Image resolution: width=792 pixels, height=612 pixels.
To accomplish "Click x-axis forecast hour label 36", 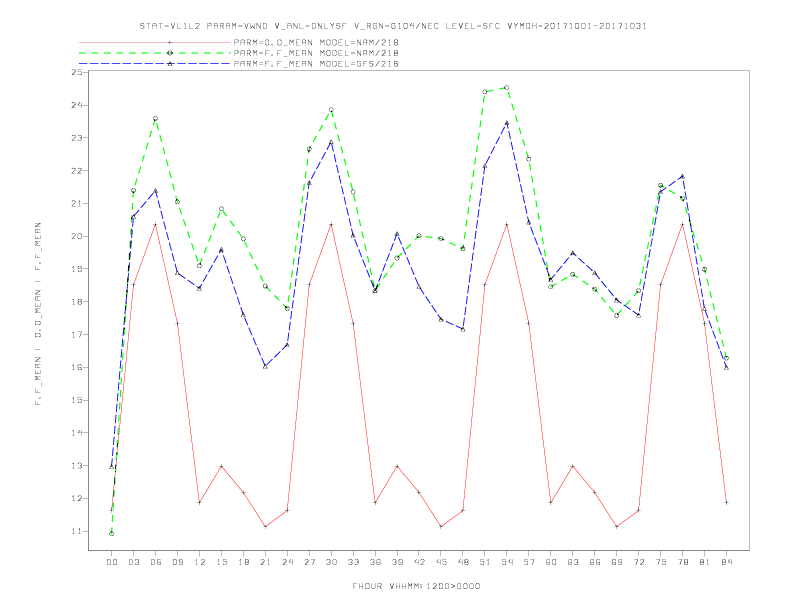I will 375,562.
